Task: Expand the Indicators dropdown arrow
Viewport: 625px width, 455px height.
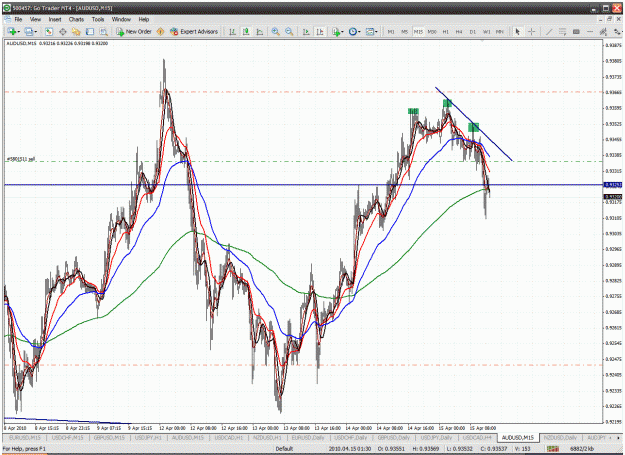Action: (342, 31)
